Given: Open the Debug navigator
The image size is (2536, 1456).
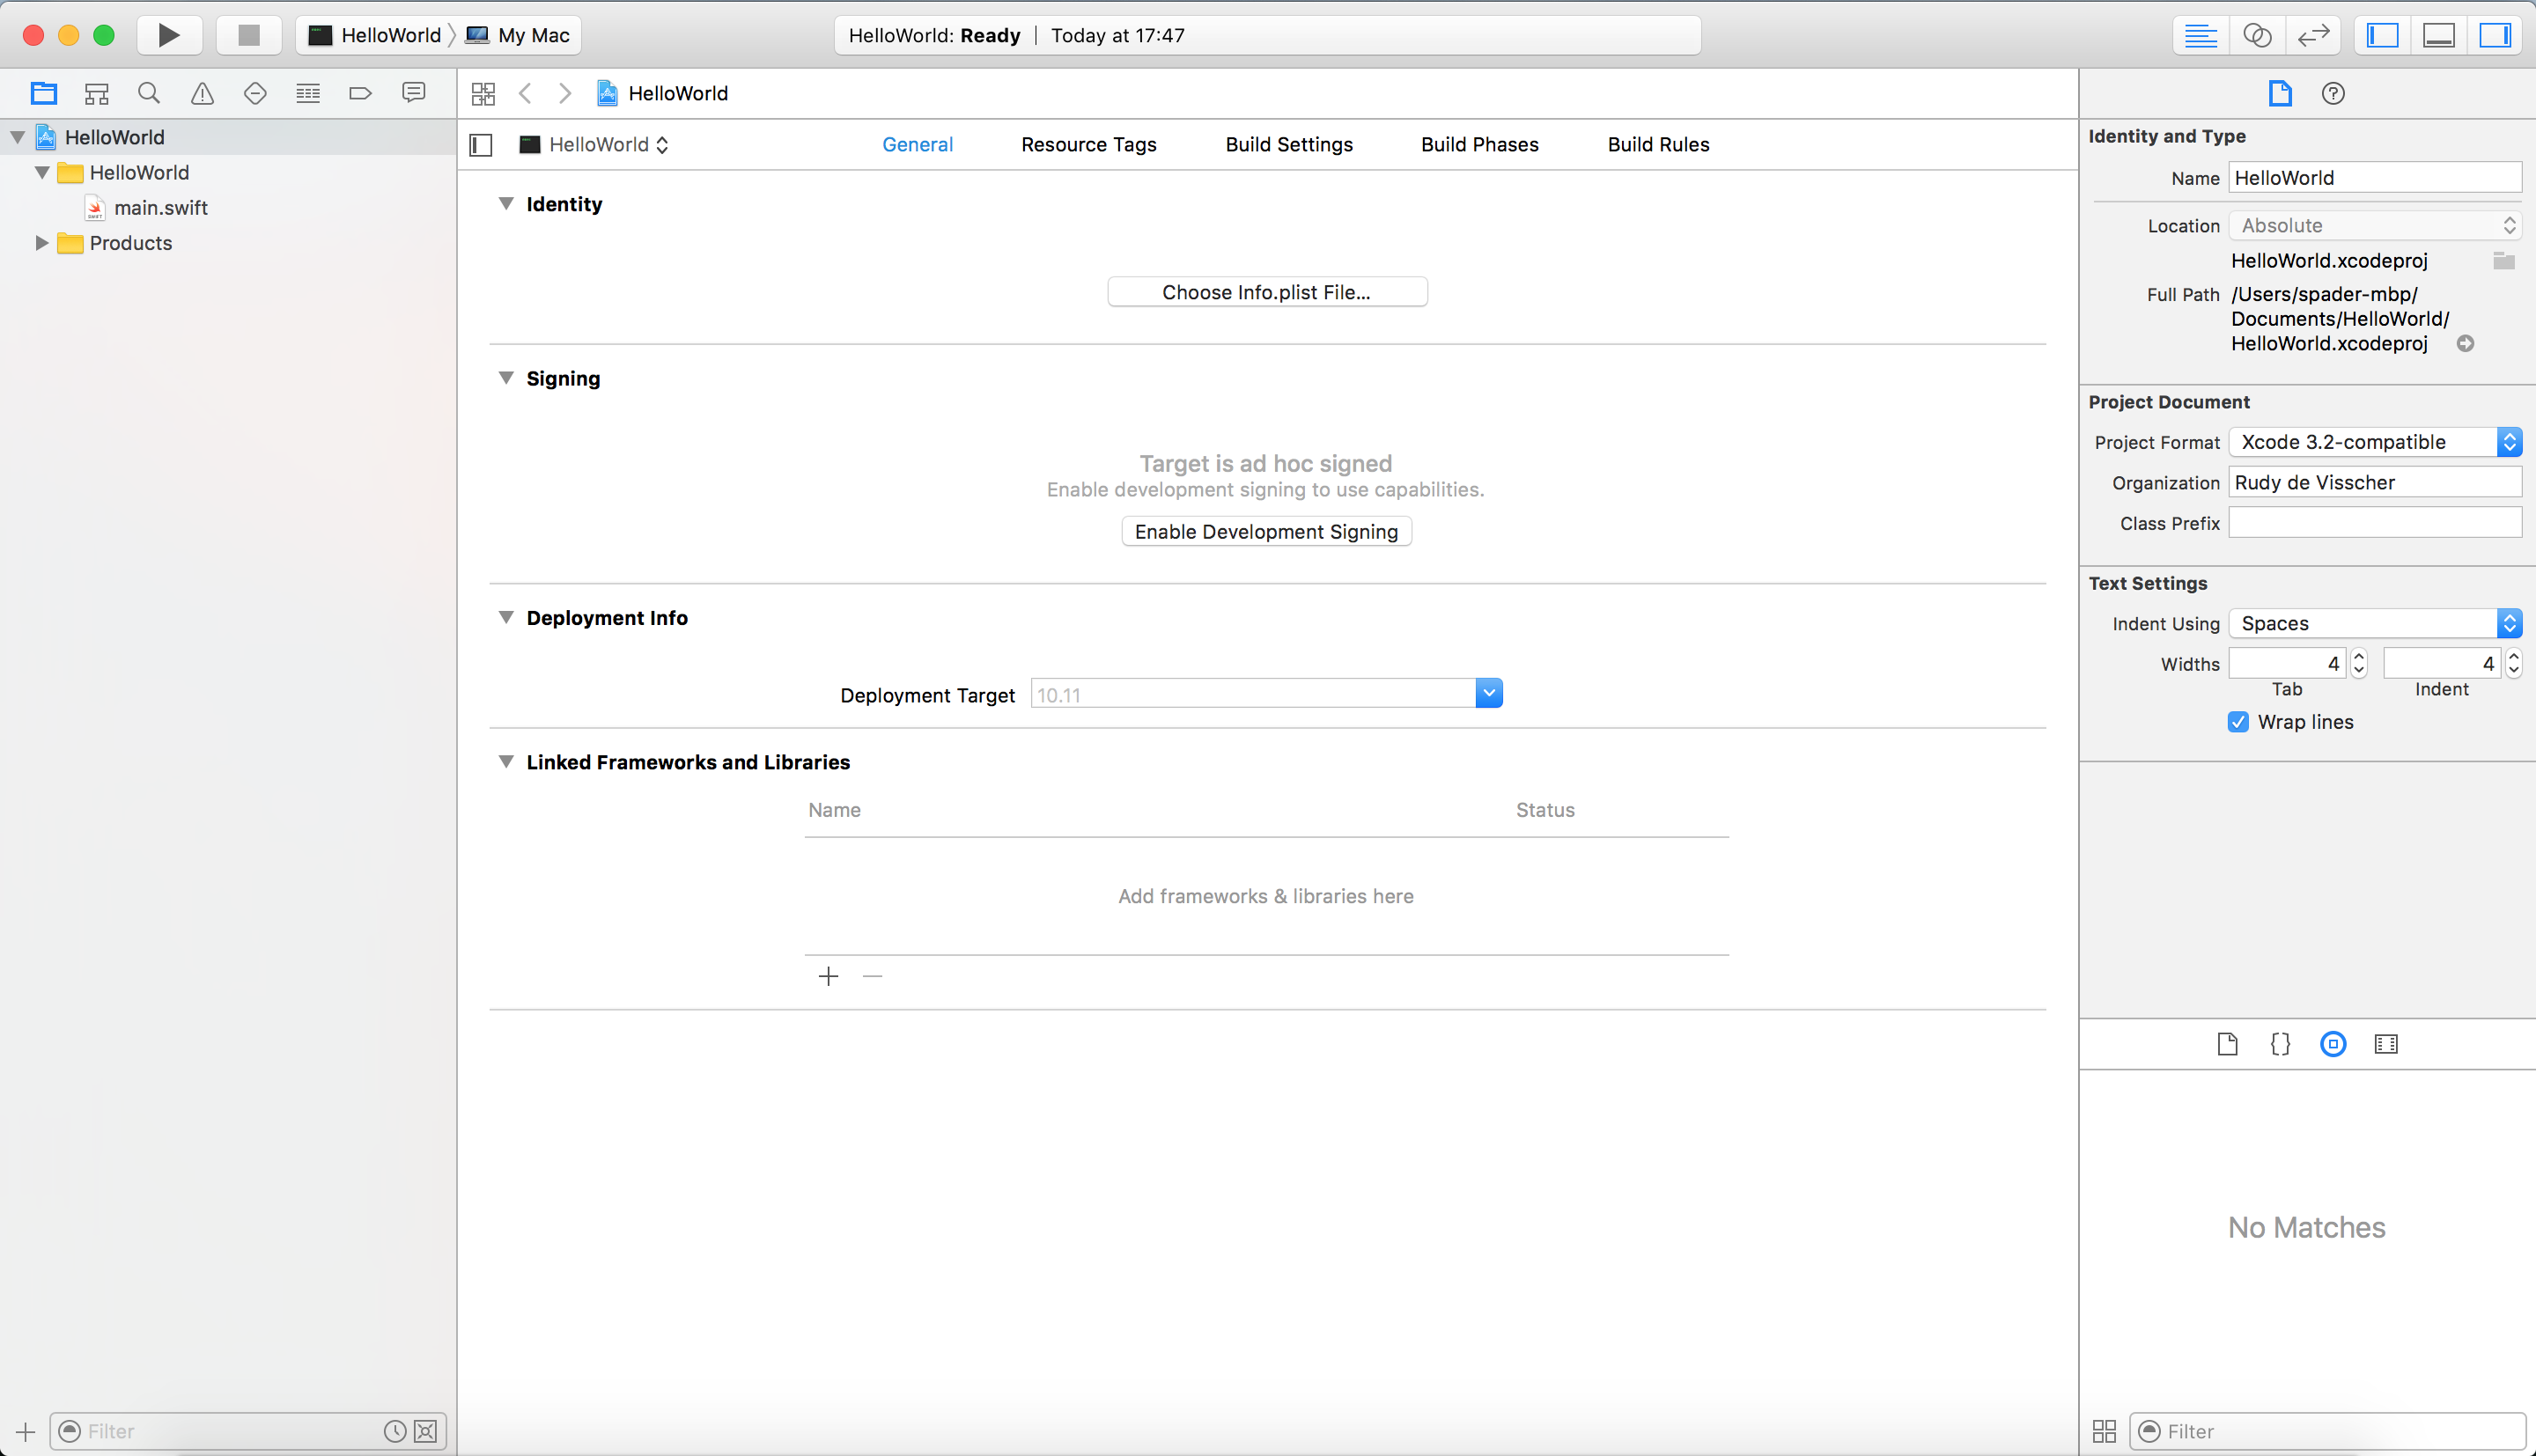Looking at the screenshot, I should (308, 93).
